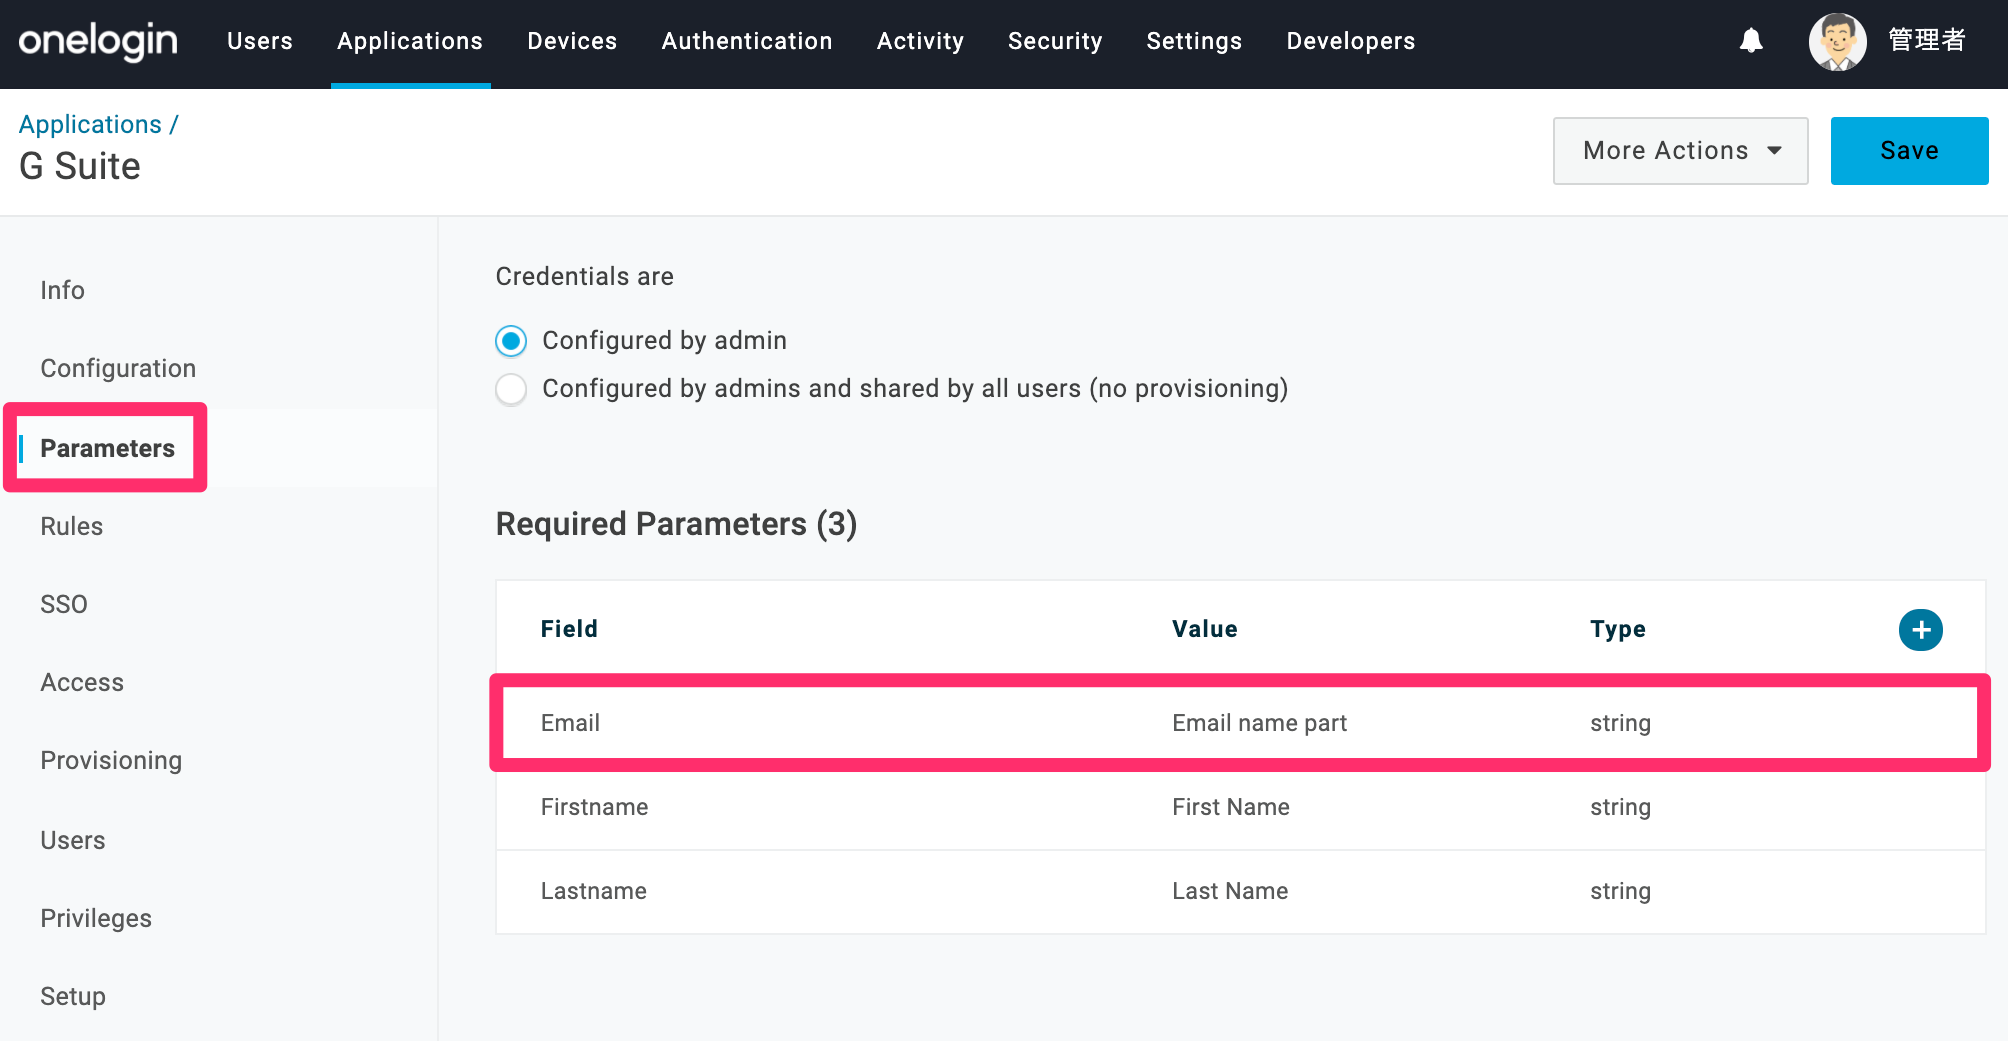Select 'Configured by admins and shared' option

pyautogui.click(x=511, y=389)
